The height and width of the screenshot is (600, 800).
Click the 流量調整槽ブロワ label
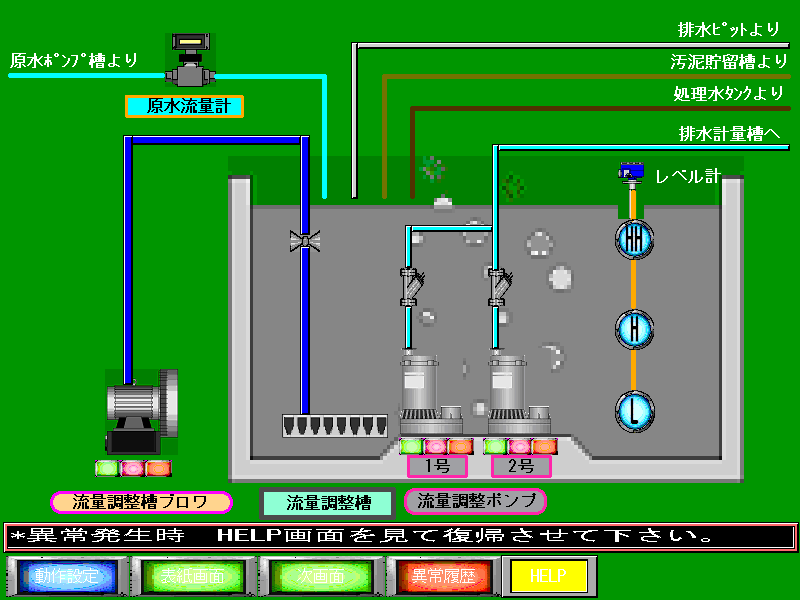pos(141,502)
